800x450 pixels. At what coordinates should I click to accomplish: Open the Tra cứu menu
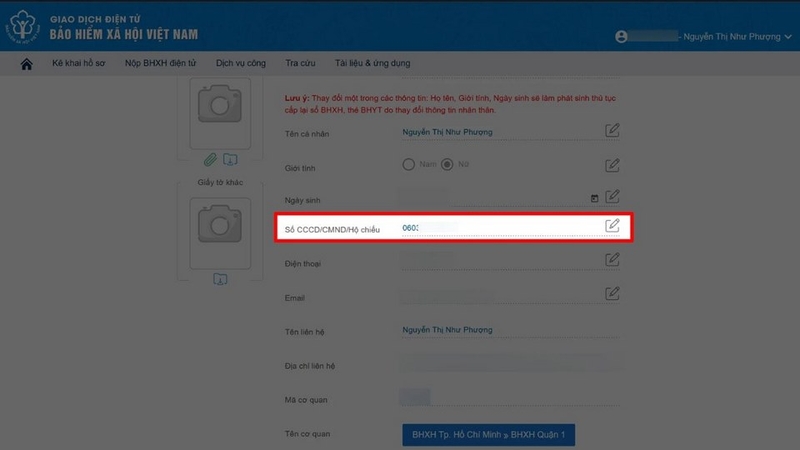[300, 63]
